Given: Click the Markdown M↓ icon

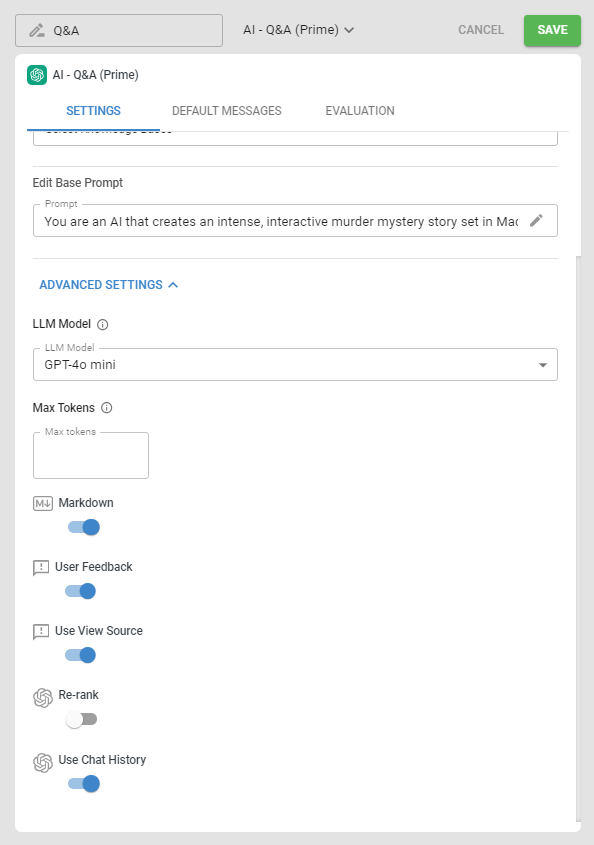Looking at the screenshot, I should [43, 503].
